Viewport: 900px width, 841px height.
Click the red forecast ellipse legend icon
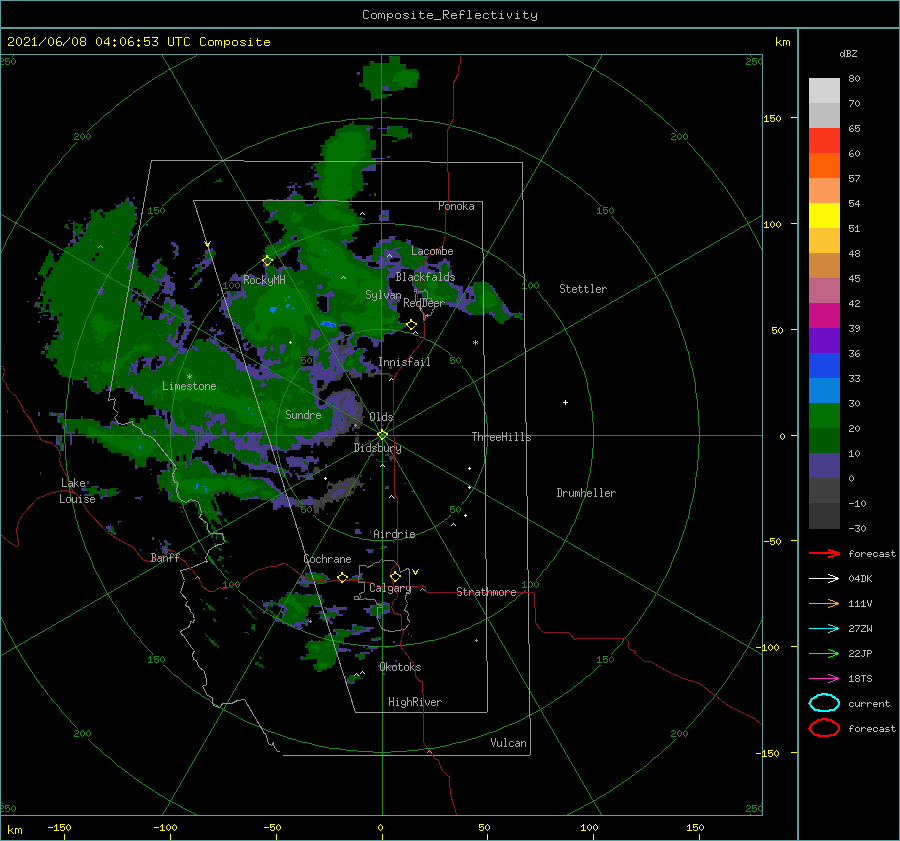pyautogui.click(x=824, y=728)
